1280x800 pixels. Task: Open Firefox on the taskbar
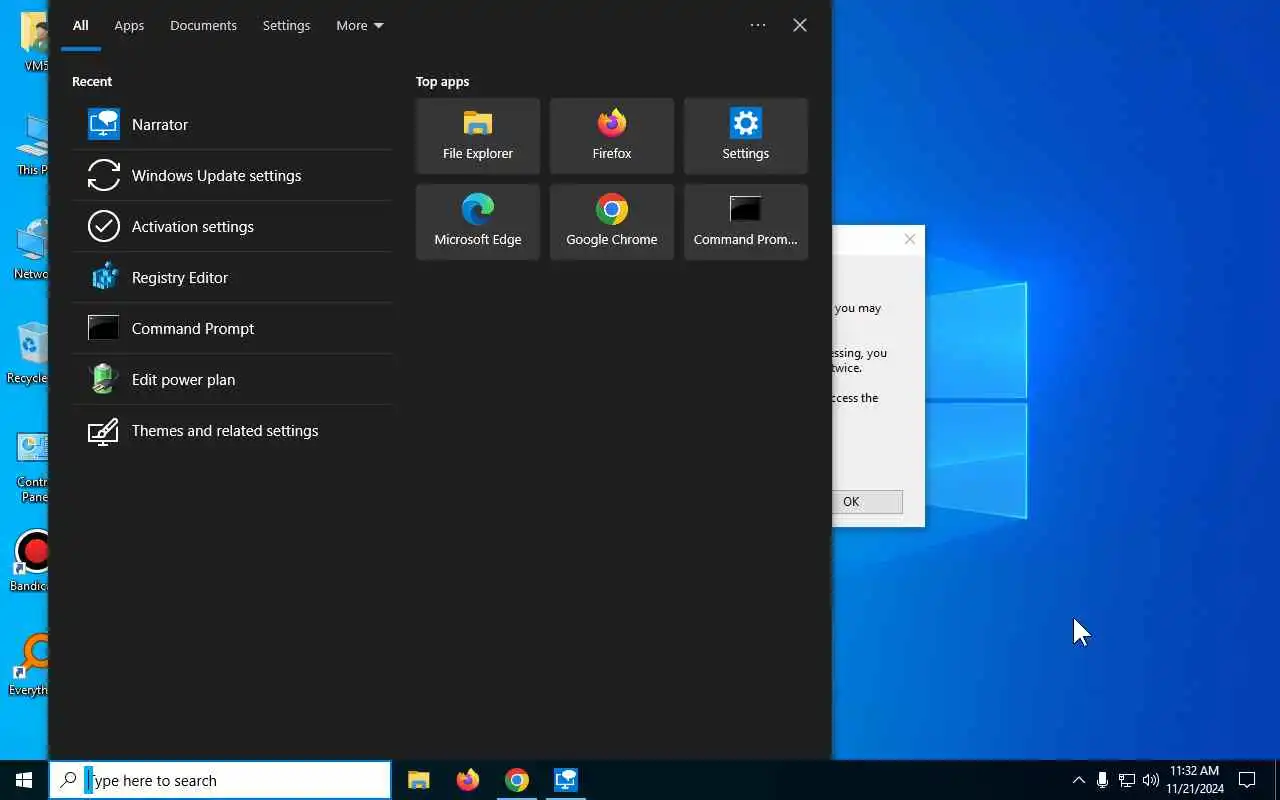pos(468,780)
